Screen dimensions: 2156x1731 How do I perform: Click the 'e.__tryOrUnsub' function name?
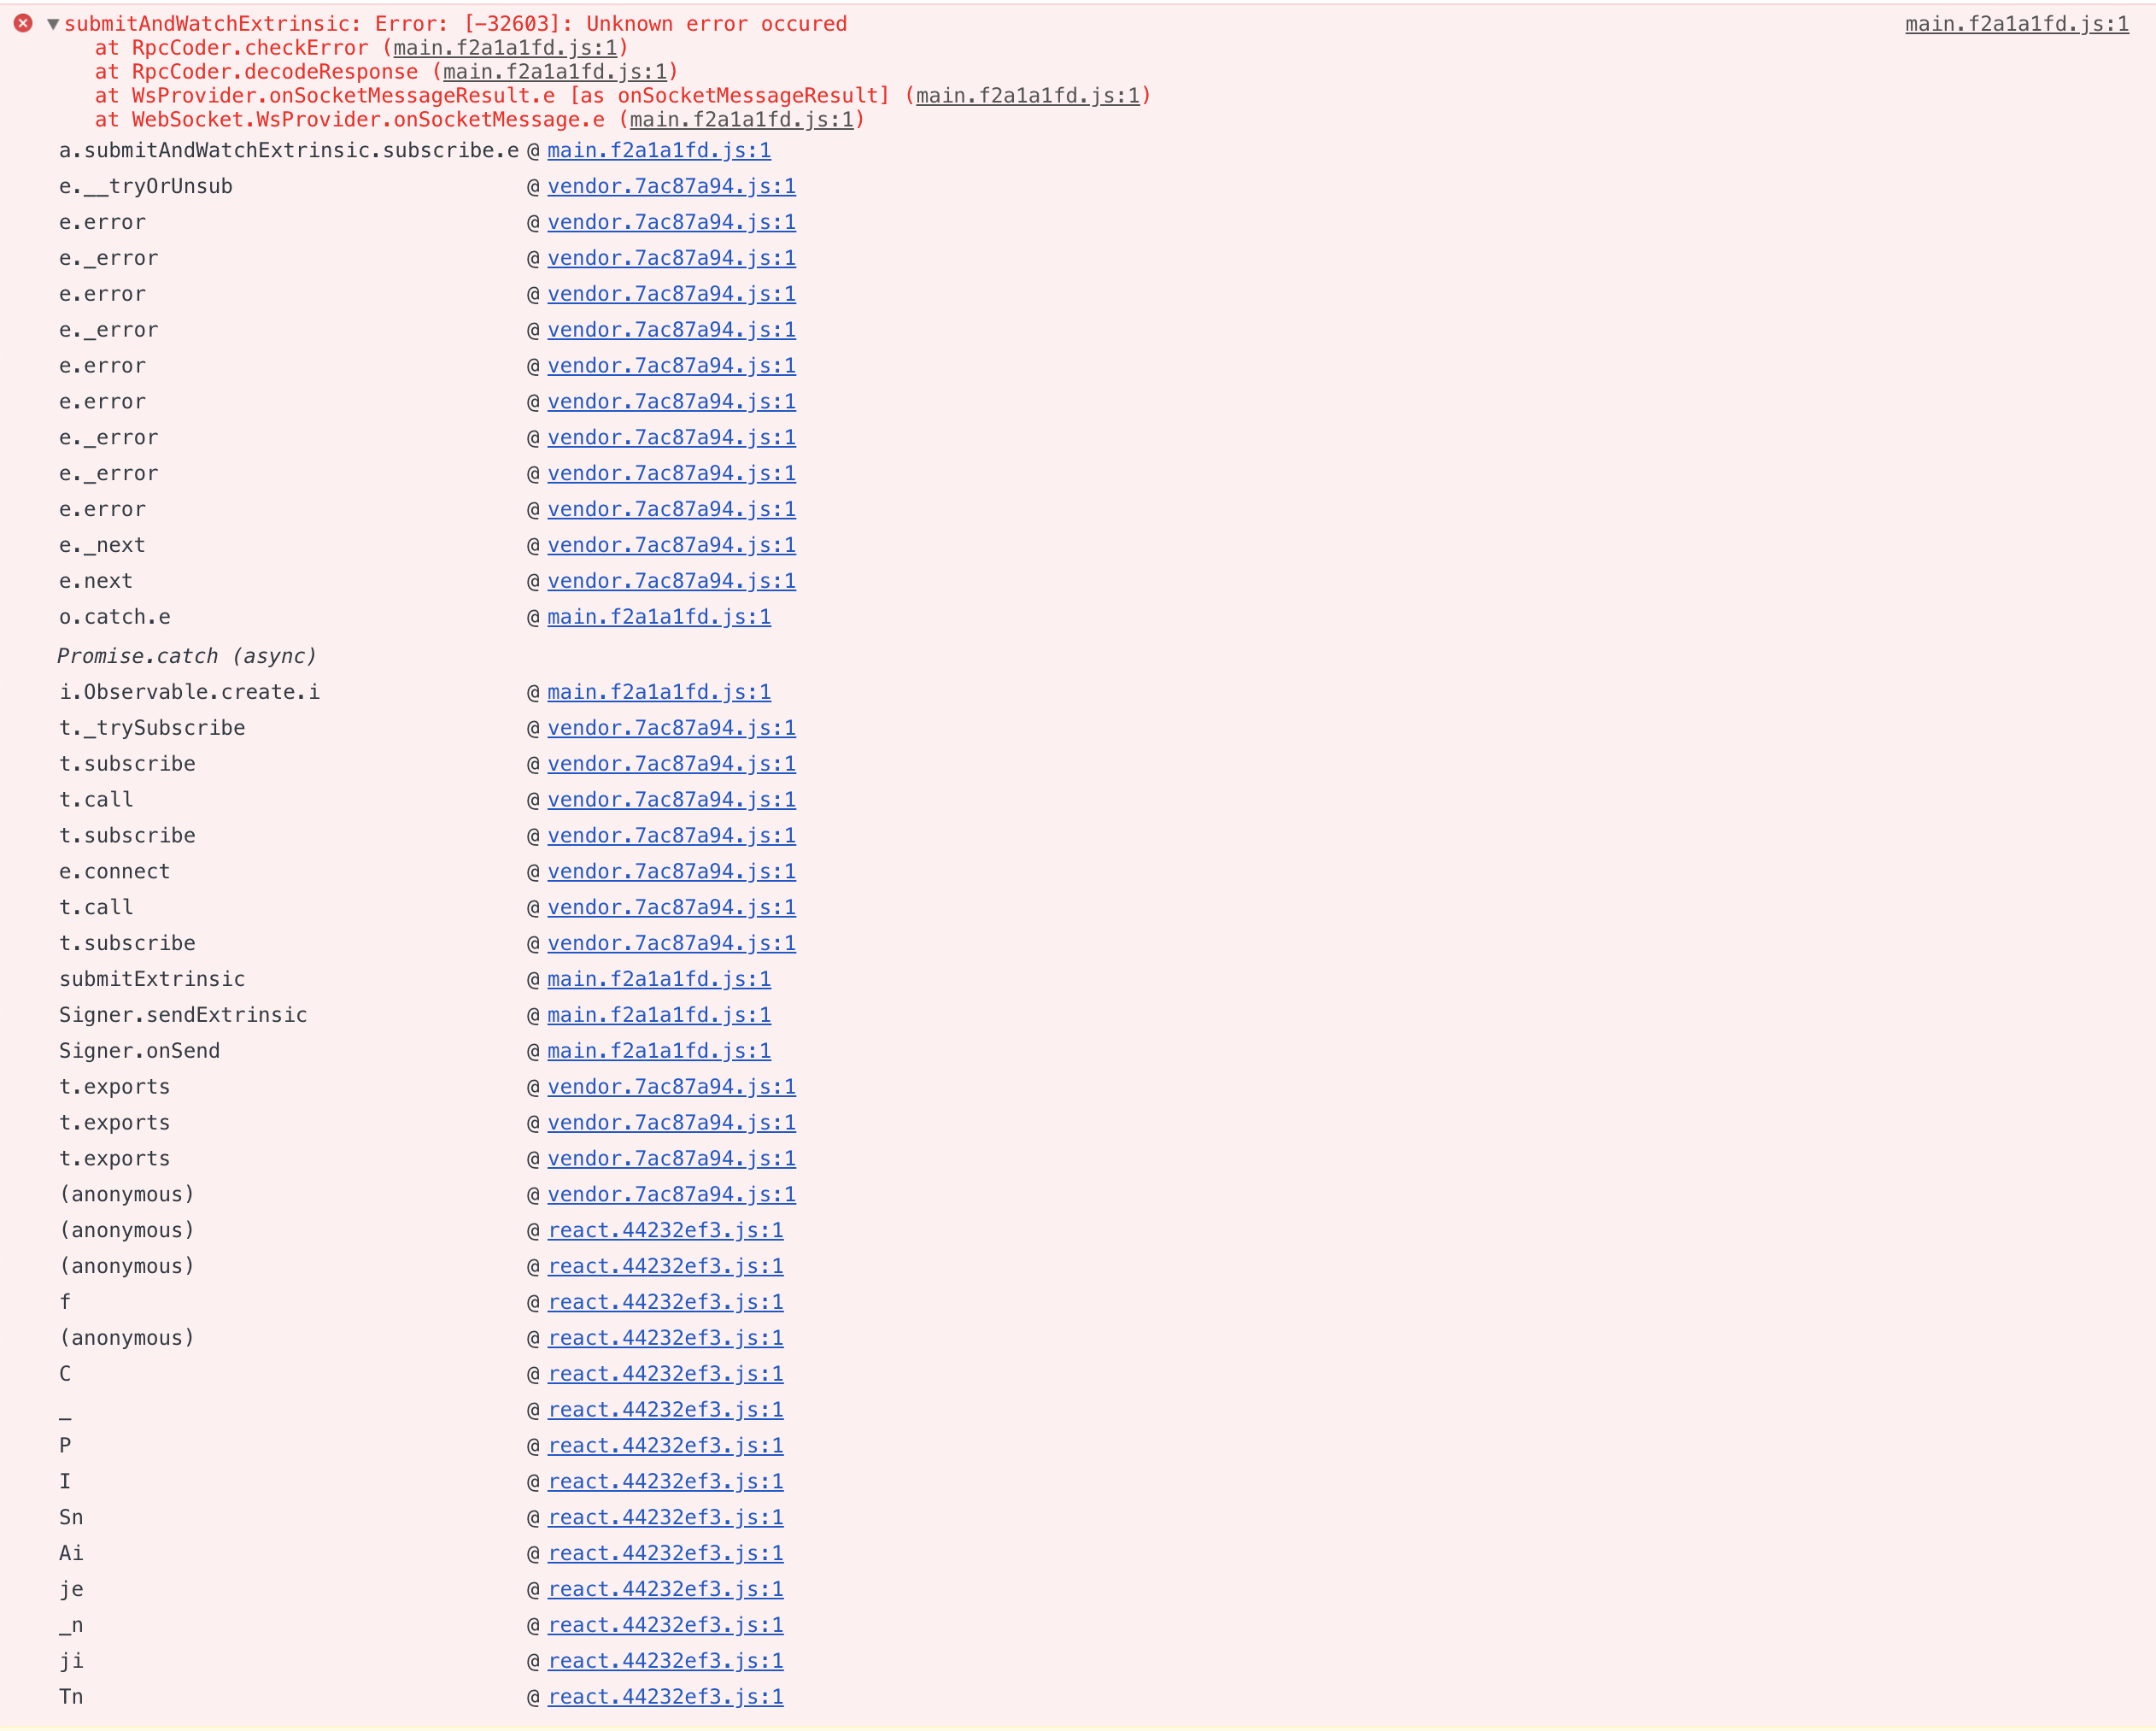tap(146, 187)
